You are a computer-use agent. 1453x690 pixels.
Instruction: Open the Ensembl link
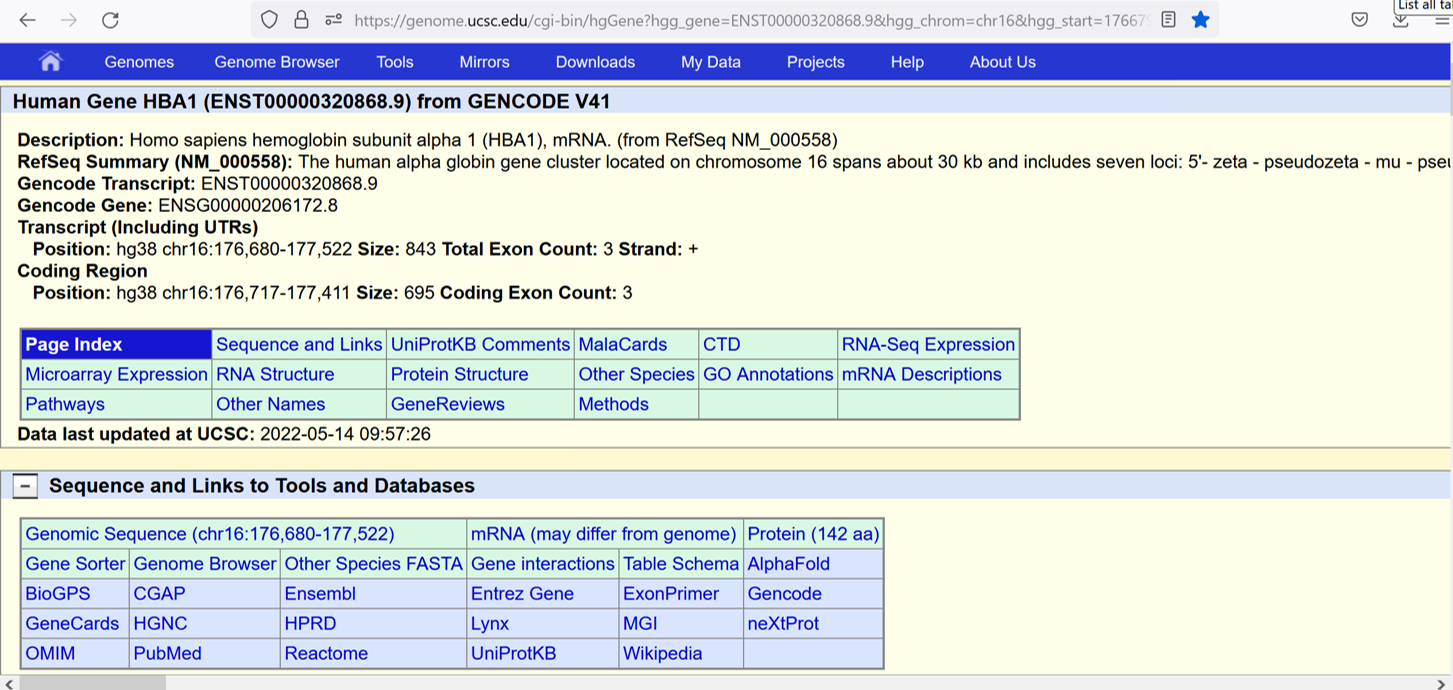point(321,594)
